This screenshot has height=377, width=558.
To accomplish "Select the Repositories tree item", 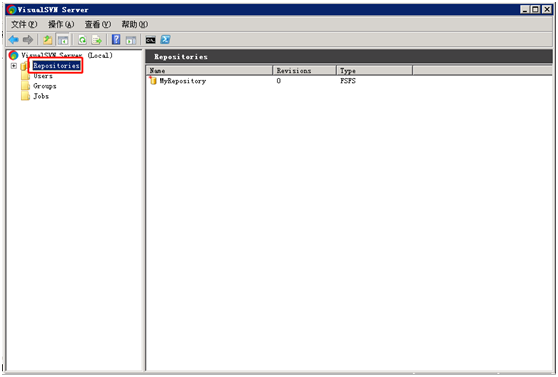I will click(x=56, y=66).
